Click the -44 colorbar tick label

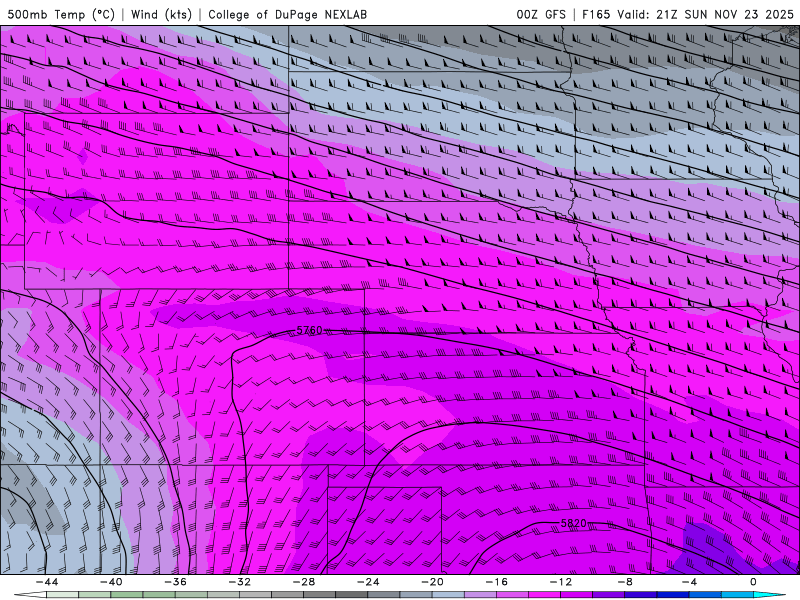47,582
